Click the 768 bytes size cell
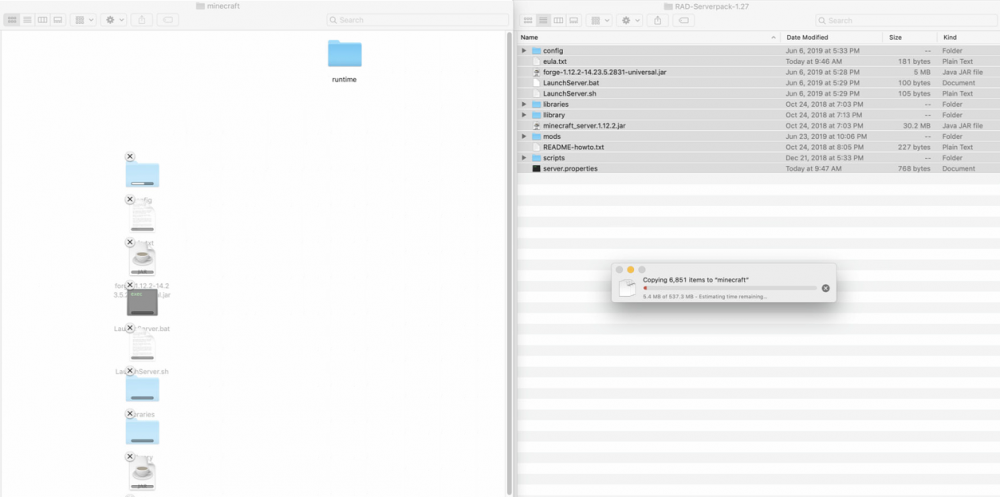Screen dimensions: 1000x497 [x=915, y=168]
